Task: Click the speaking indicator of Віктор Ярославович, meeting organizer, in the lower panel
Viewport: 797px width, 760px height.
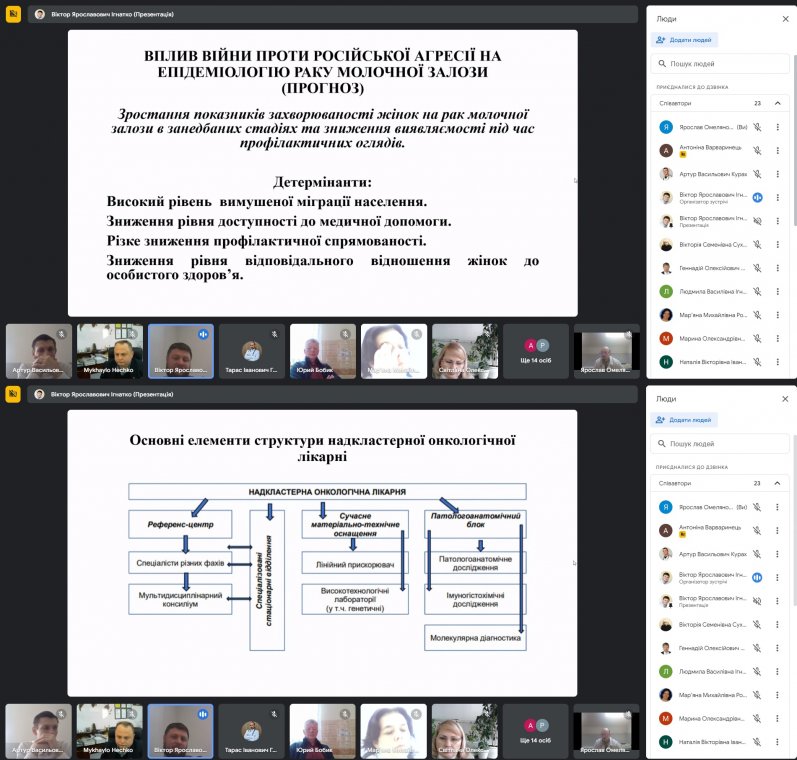Action: (757, 577)
